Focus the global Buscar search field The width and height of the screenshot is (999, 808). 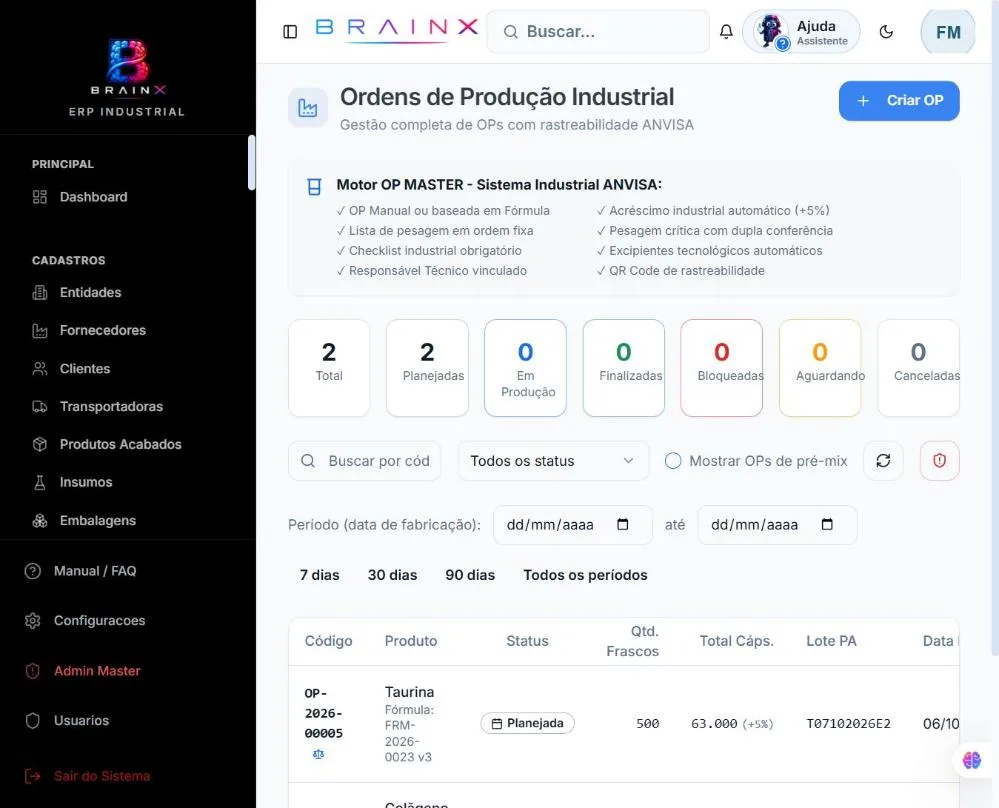(598, 31)
